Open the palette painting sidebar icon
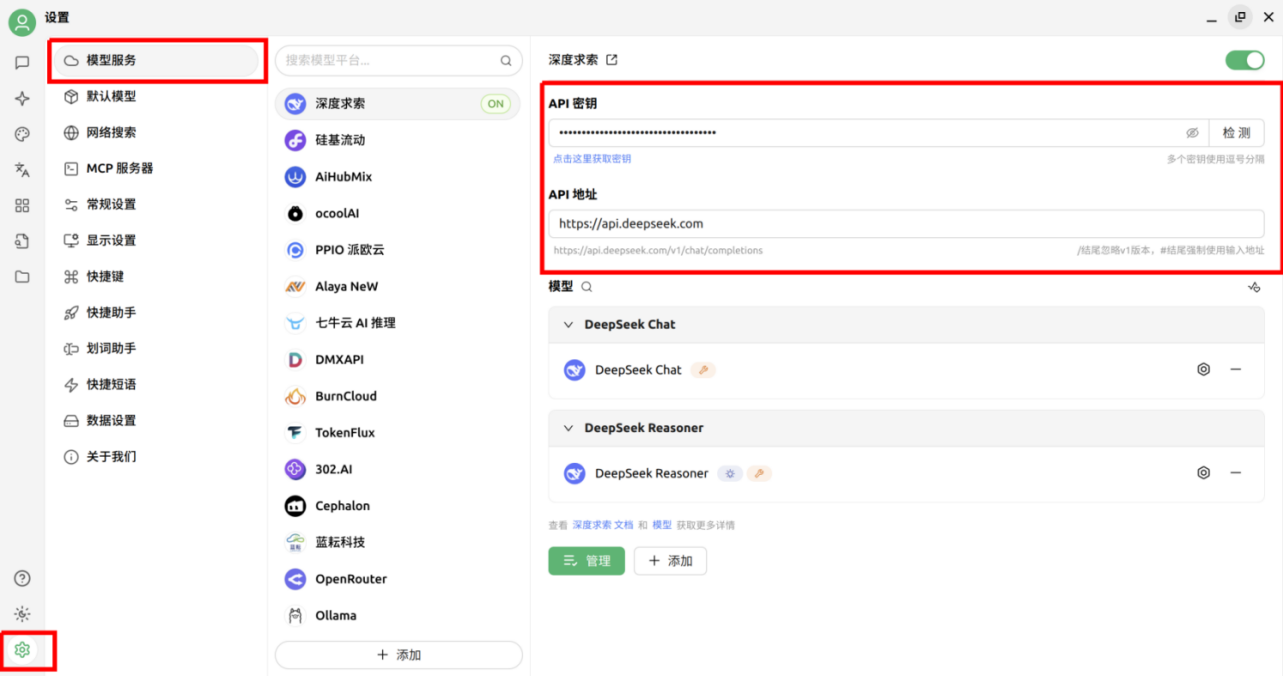Screen dimensions: 1283x676 click(x=22, y=134)
